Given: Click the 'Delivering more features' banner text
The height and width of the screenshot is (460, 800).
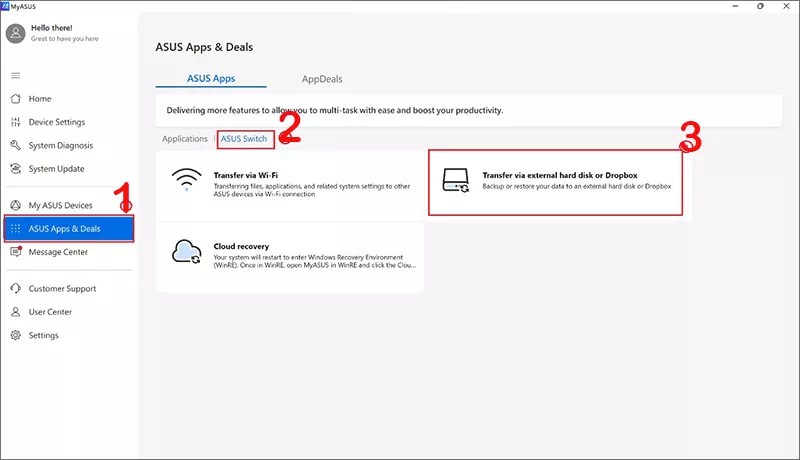Looking at the screenshot, I should (x=335, y=110).
